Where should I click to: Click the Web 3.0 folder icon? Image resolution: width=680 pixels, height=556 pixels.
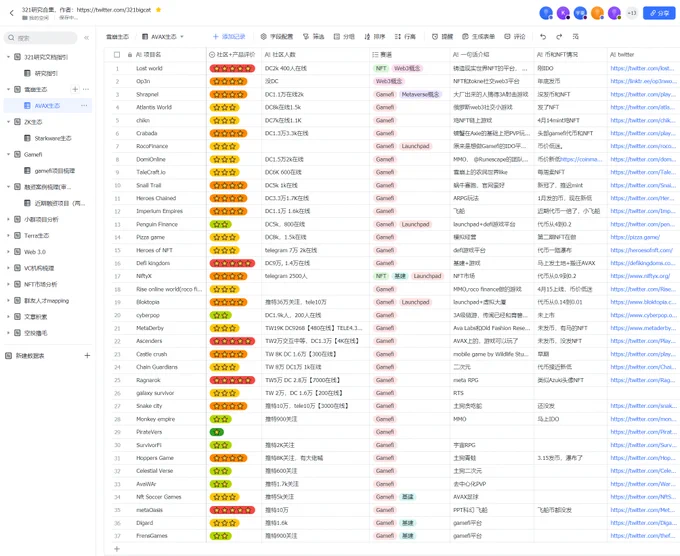tap(17, 252)
